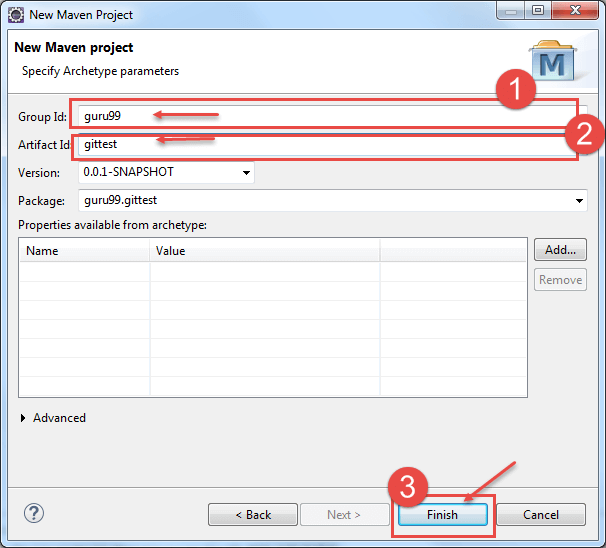
Task: Cancel the Maven project wizard
Action: [x=541, y=515]
